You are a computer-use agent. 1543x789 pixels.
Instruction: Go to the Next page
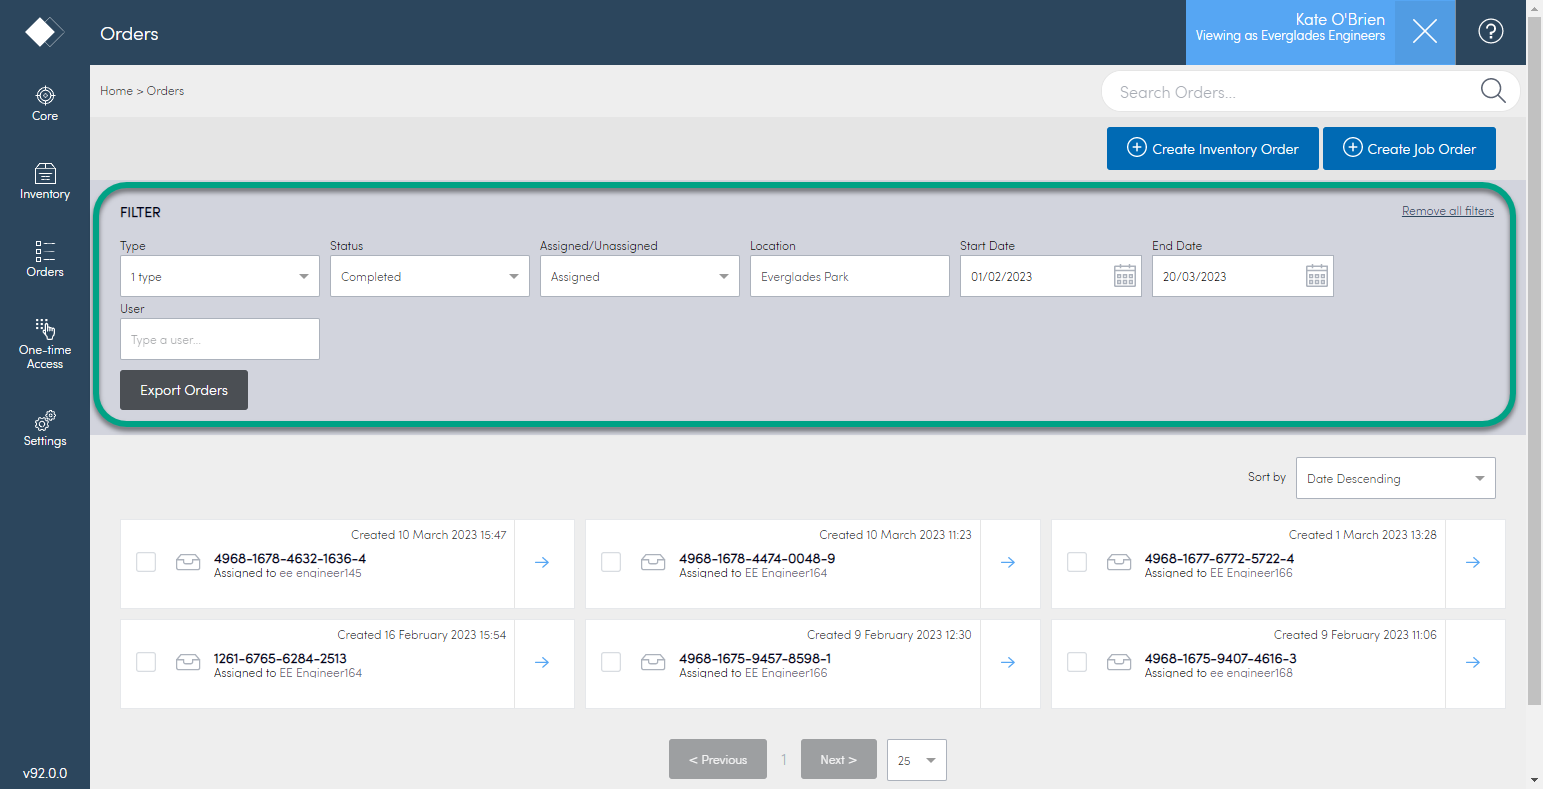838,760
